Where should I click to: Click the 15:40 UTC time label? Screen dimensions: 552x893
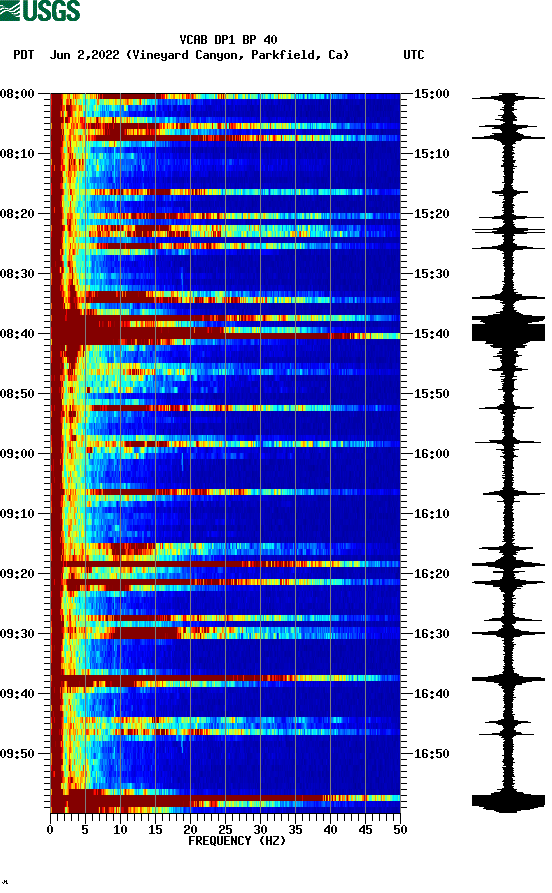[431, 334]
